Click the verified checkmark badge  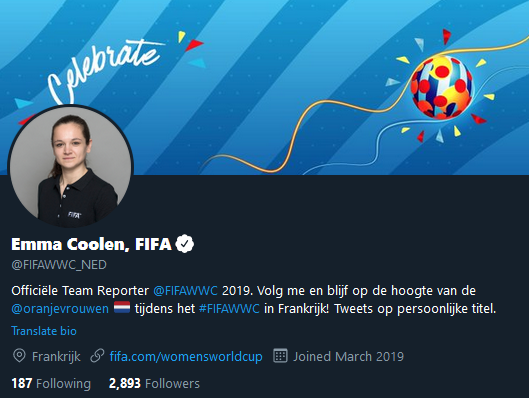point(185,244)
